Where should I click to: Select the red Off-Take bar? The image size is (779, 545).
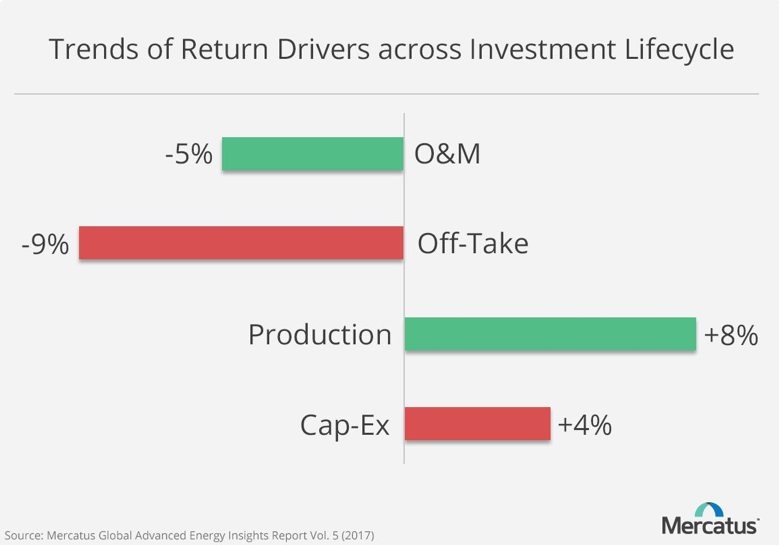click(241, 243)
